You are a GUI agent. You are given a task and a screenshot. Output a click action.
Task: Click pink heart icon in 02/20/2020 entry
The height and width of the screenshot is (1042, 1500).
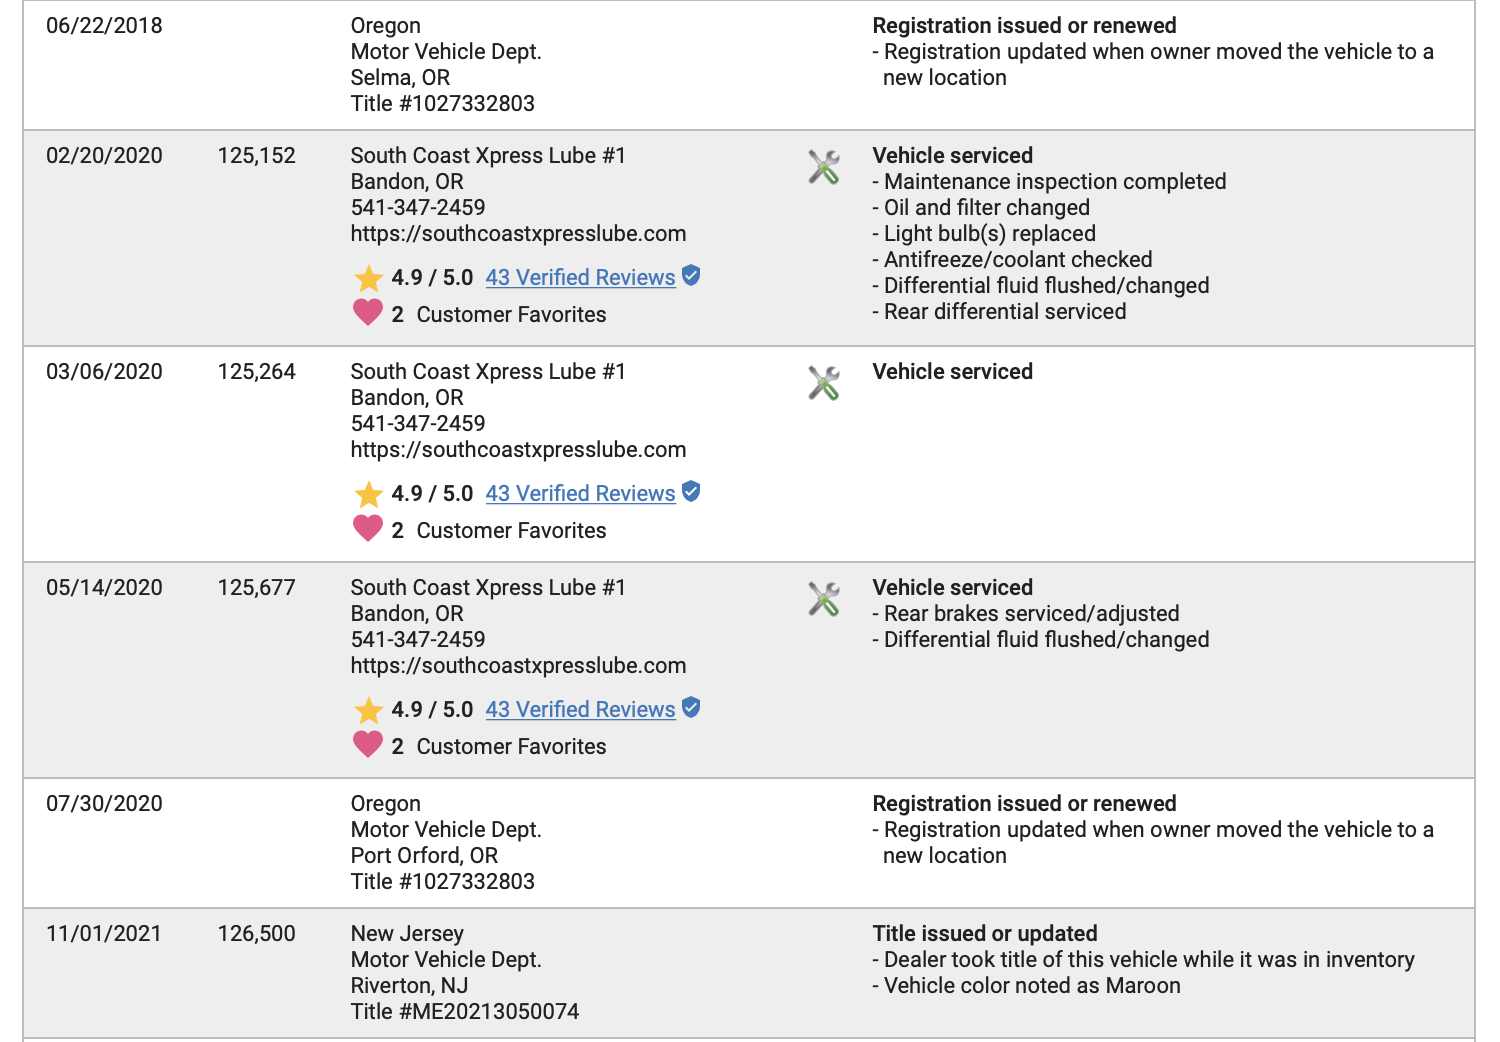(368, 313)
